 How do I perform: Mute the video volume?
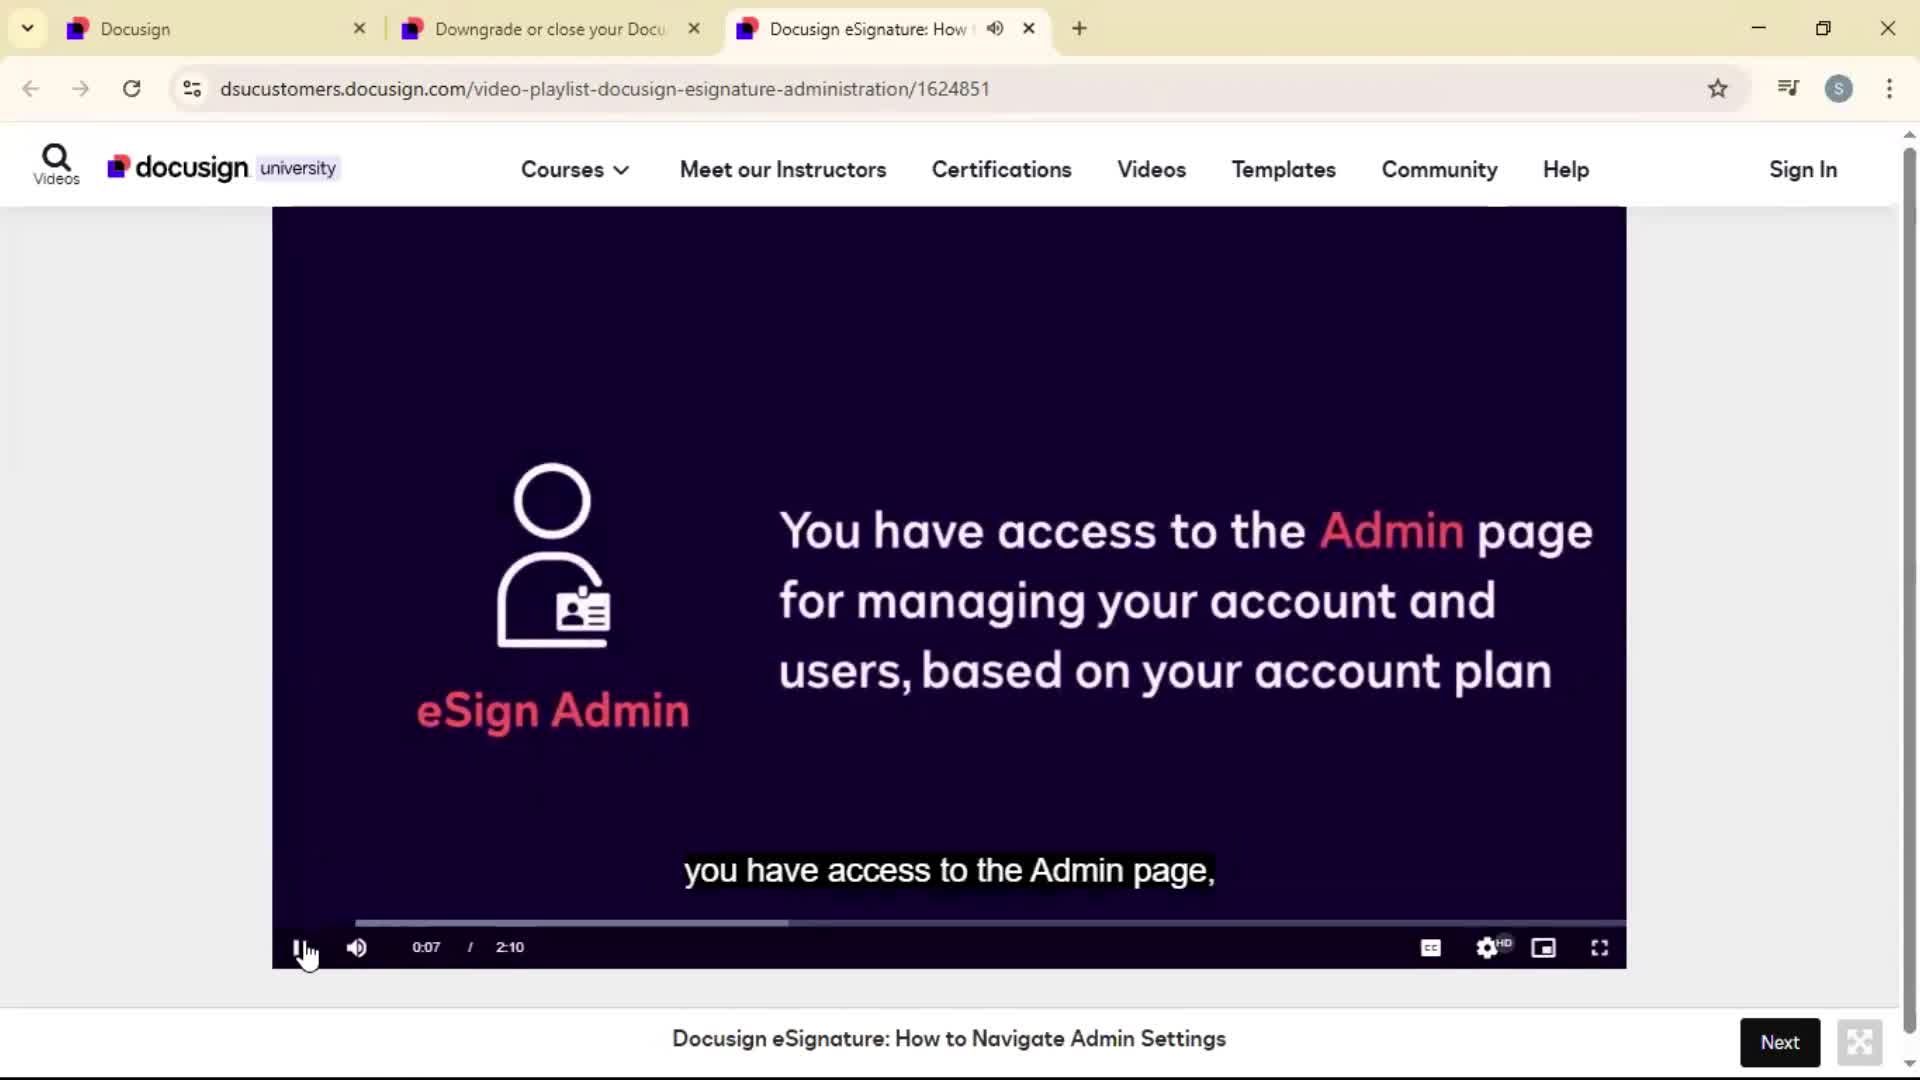tap(356, 947)
